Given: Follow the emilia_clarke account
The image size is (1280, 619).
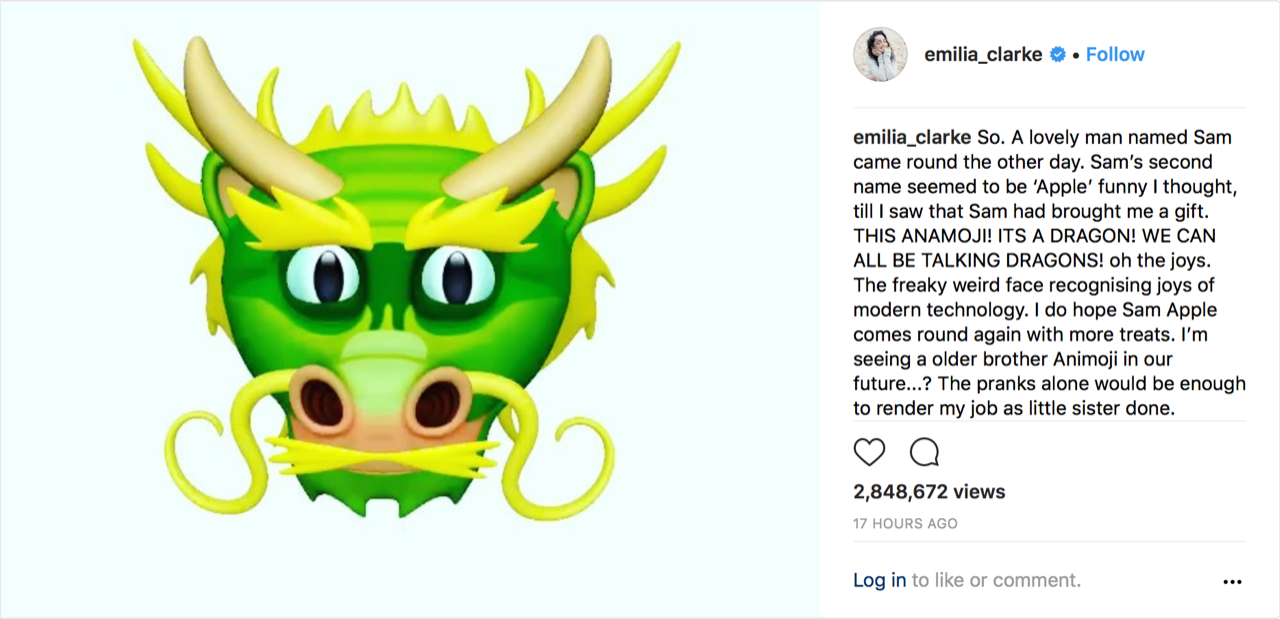Looking at the screenshot, I should click(x=1115, y=55).
